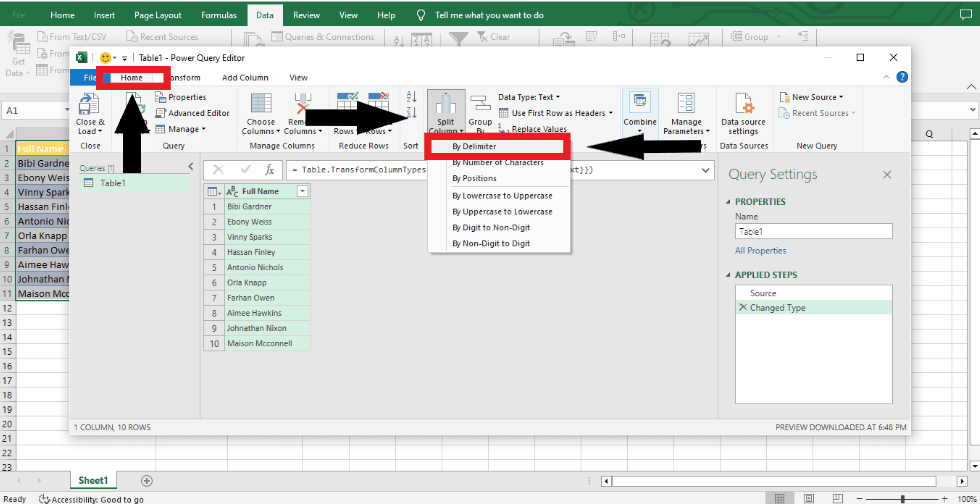
Task: Click the Manage Parameters icon
Action: tap(686, 105)
